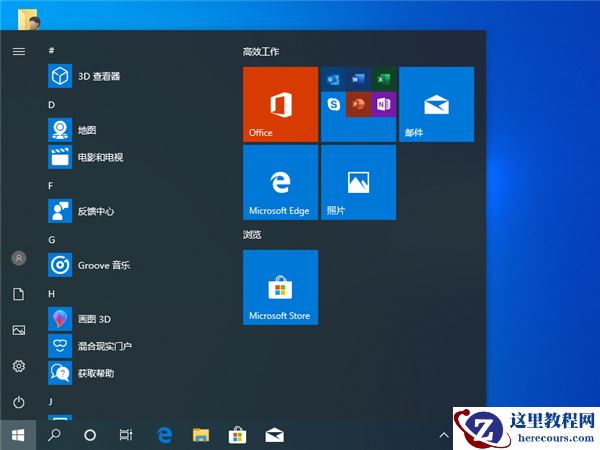Open the 电影和电视 clapperboard icon
This screenshot has height=450, width=600.
point(60,157)
